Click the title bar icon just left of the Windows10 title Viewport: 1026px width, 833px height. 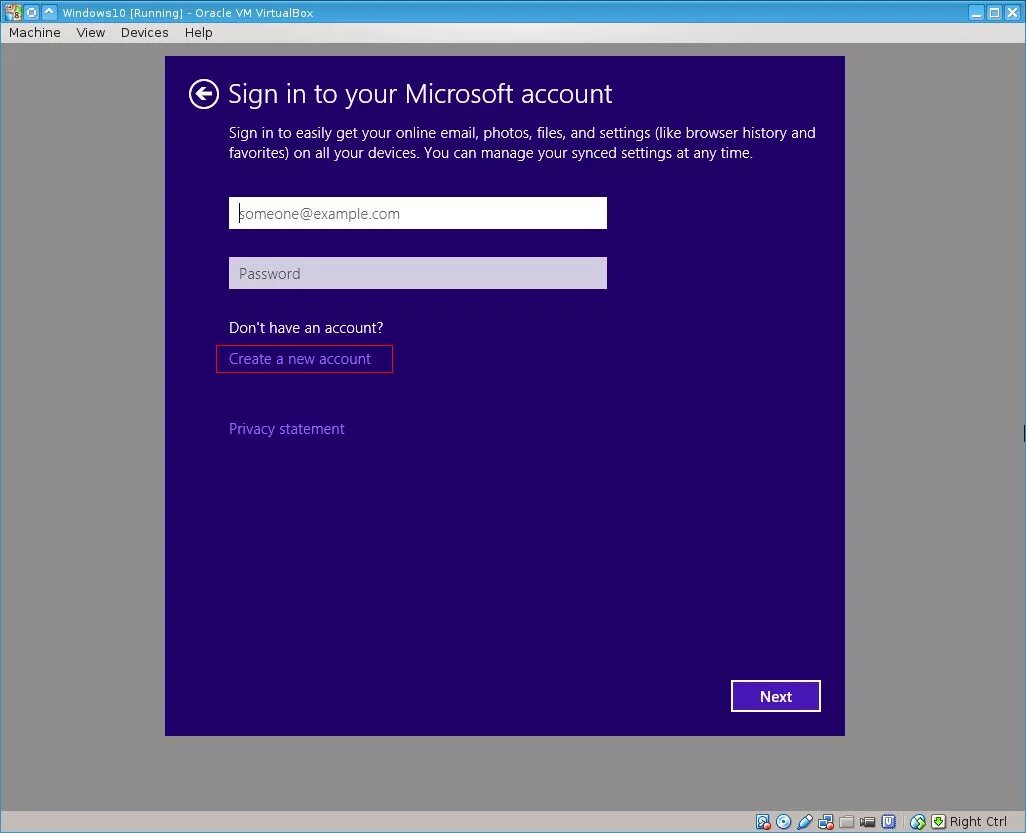point(49,12)
